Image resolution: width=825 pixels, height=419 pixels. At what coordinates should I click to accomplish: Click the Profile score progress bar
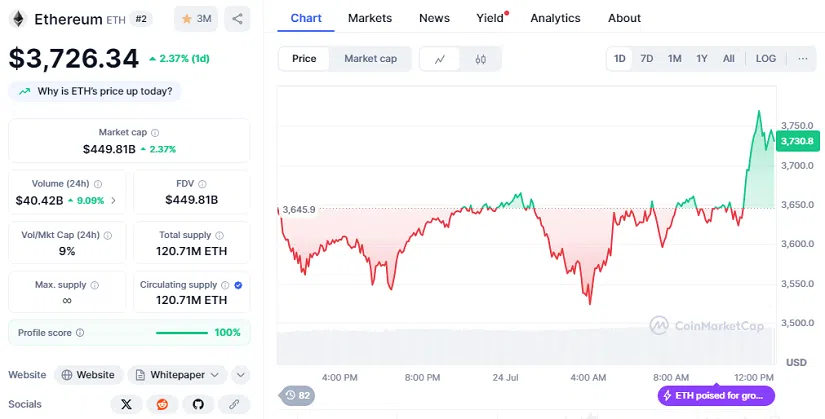pyautogui.click(x=184, y=332)
